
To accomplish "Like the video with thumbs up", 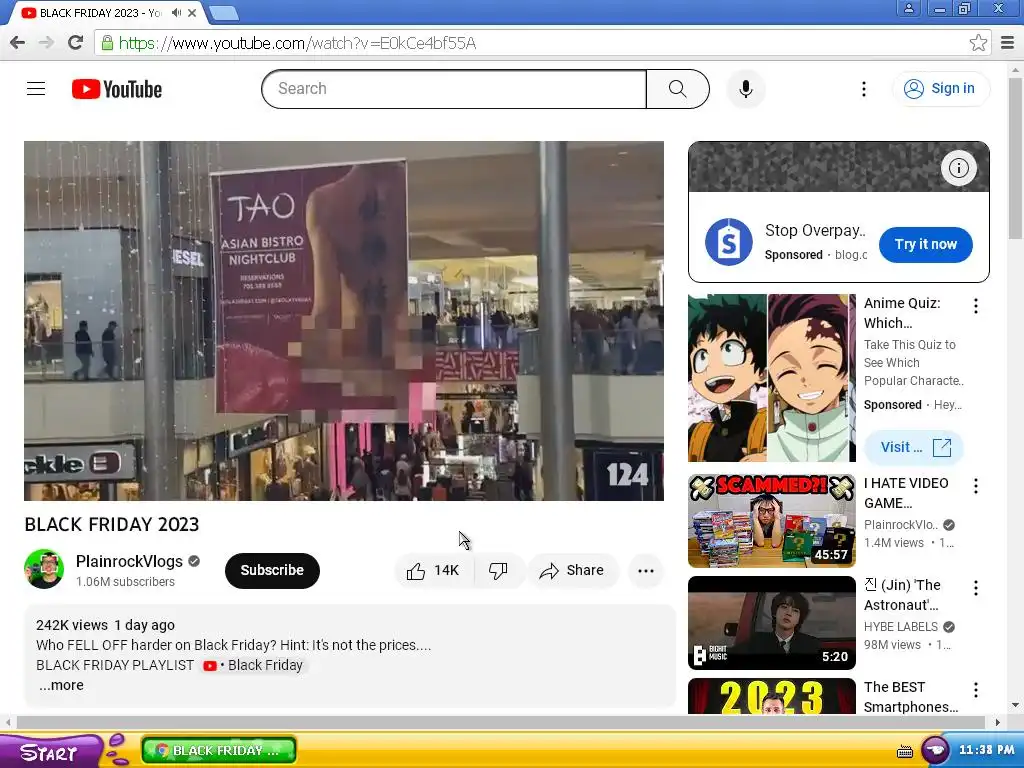I will pos(434,571).
